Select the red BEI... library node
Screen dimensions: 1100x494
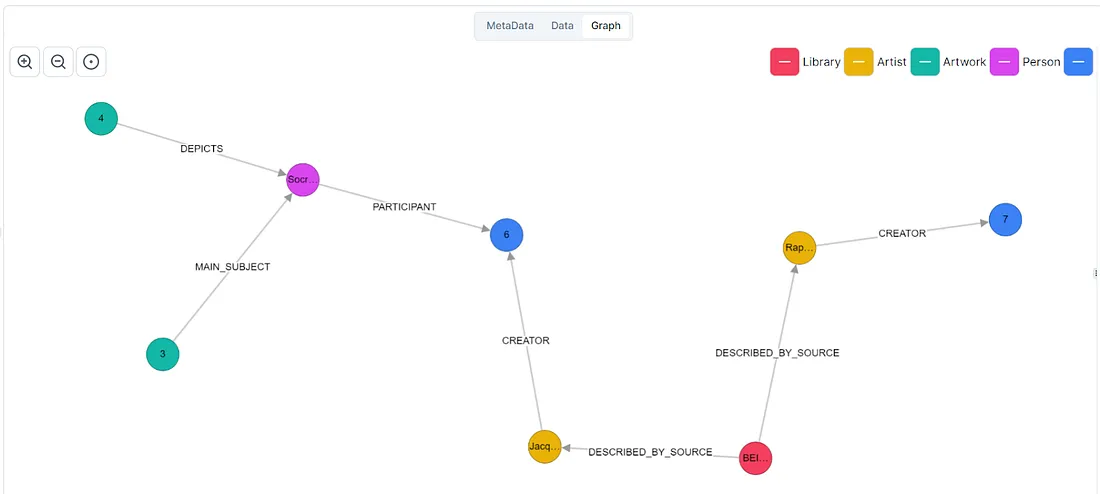tap(756, 459)
